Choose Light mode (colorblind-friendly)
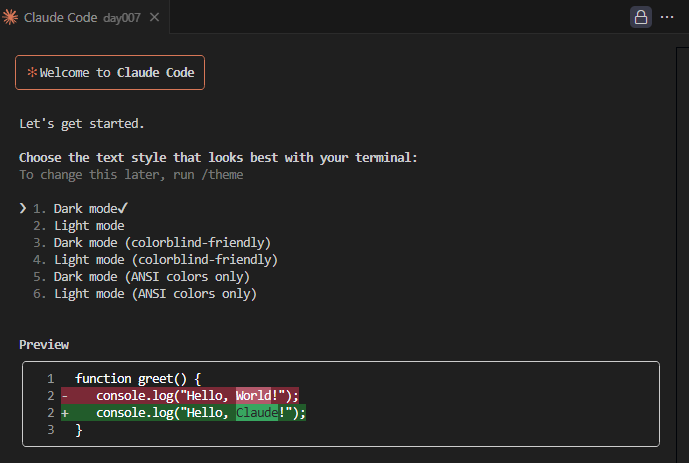The image size is (689, 463). [x=156, y=260]
